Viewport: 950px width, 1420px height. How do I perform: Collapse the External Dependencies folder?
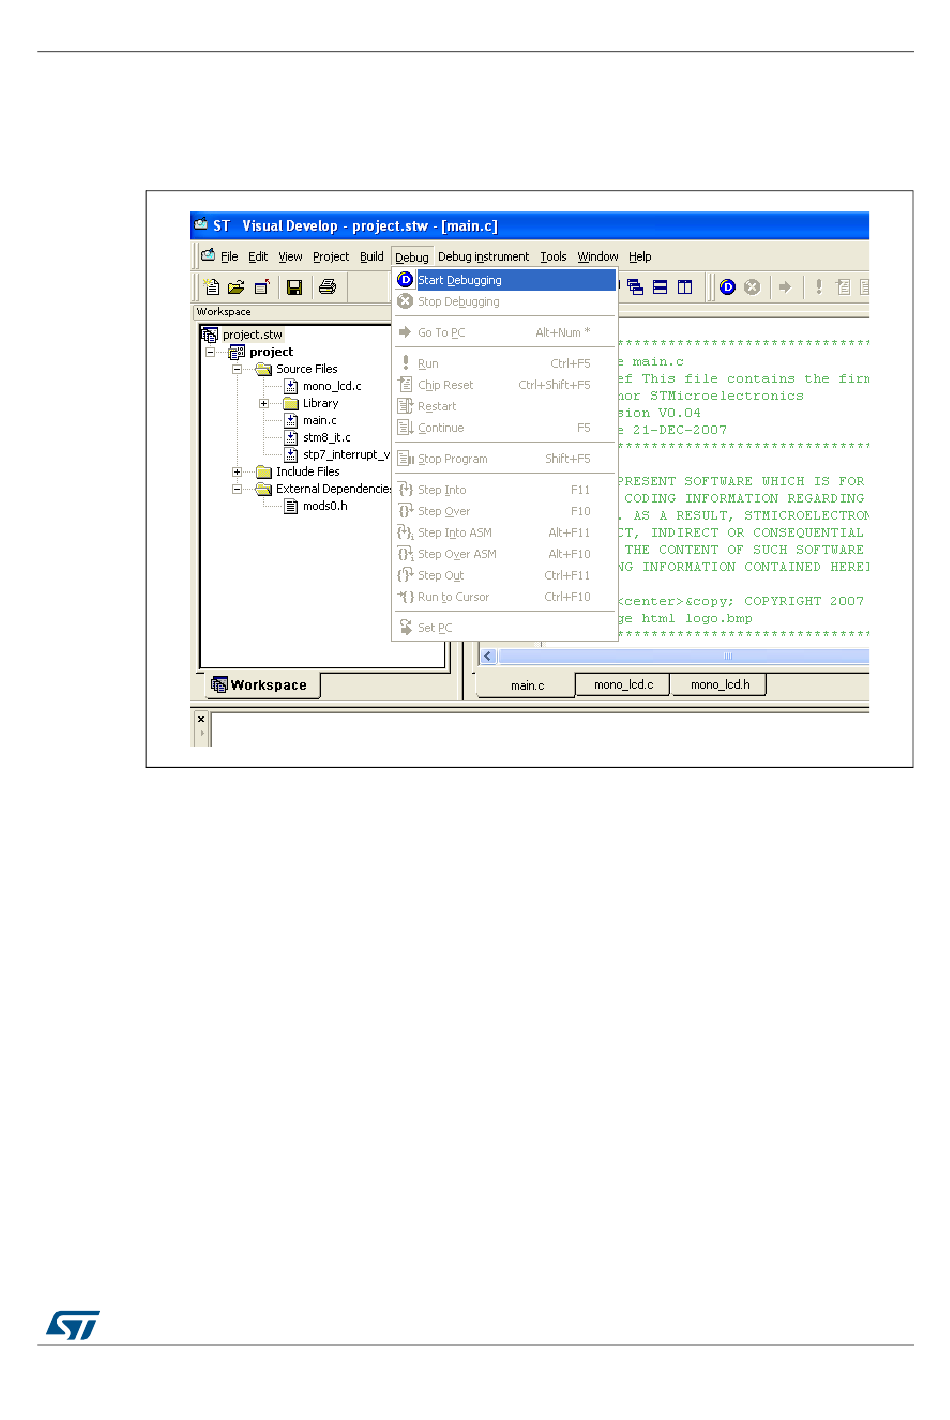click(x=237, y=489)
